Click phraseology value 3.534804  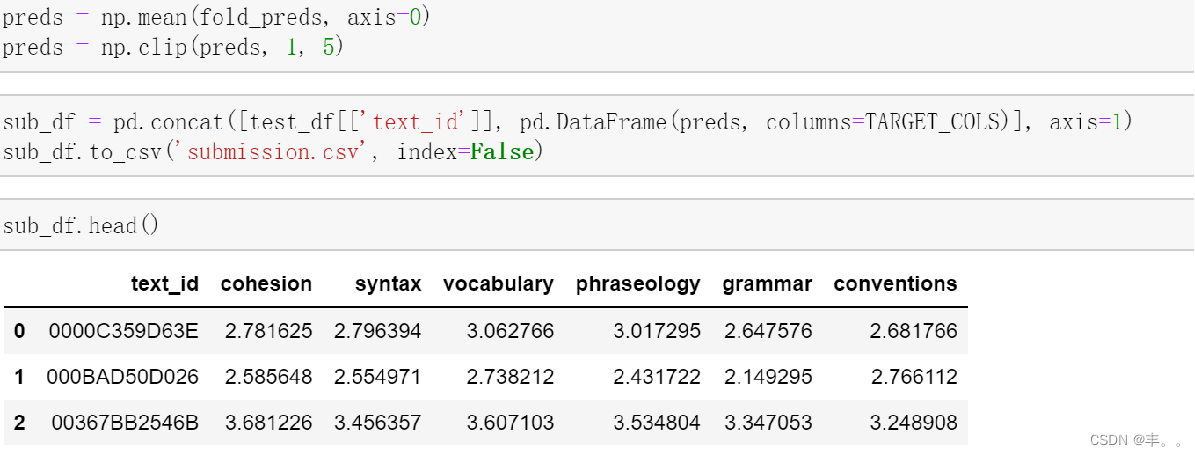pos(657,422)
